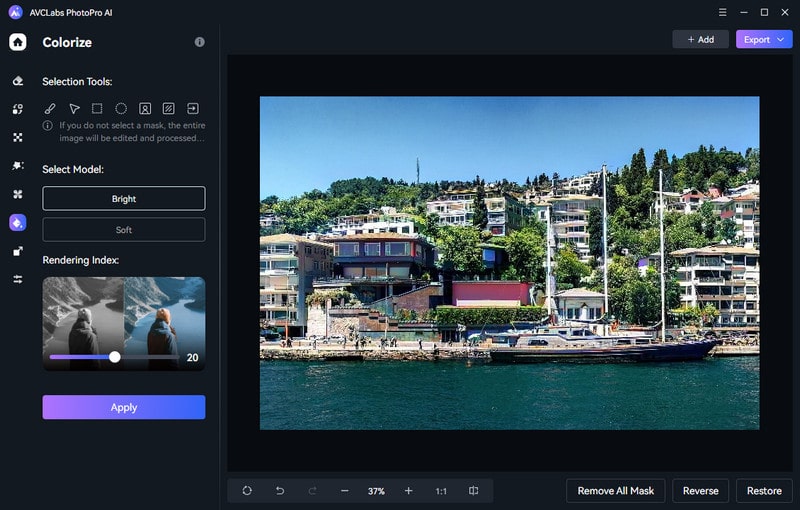Click the reset view icon
The width and height of the screenshot is (800, 510).
pos(247,491)
